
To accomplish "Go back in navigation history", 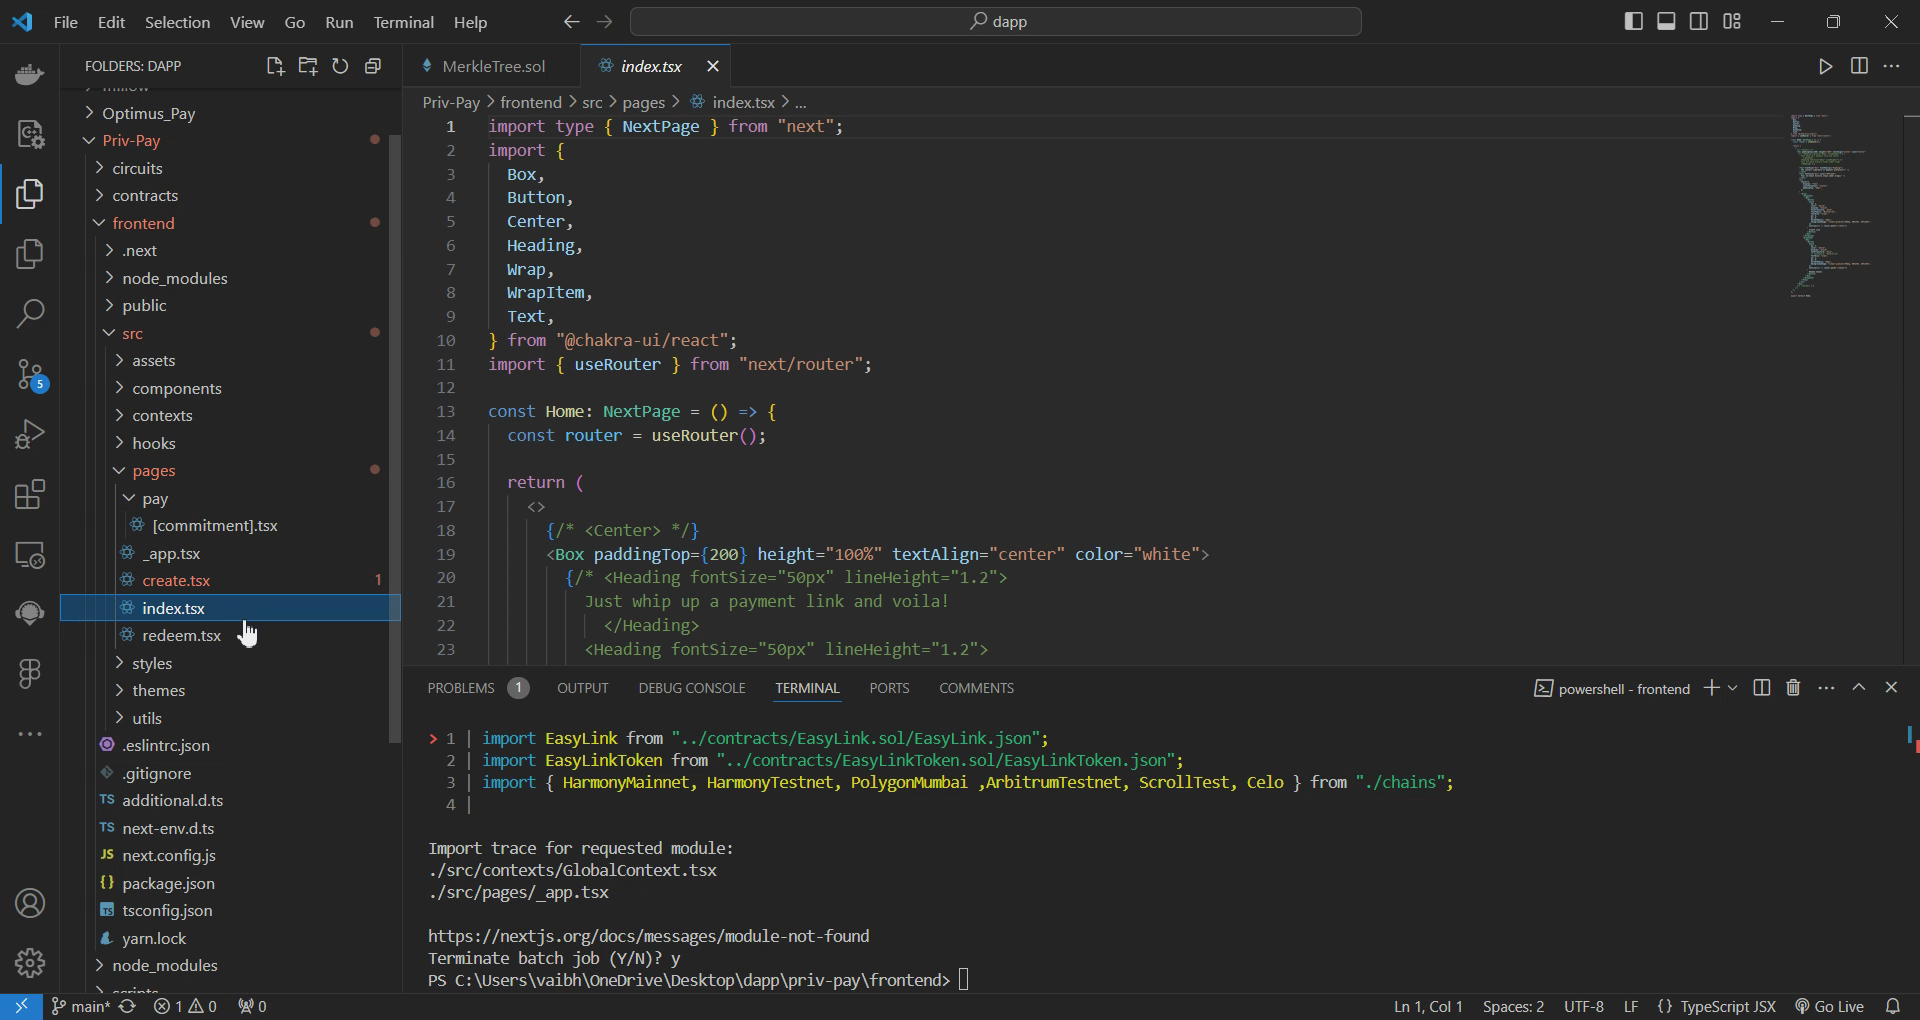I will click(x=571, y=22).
